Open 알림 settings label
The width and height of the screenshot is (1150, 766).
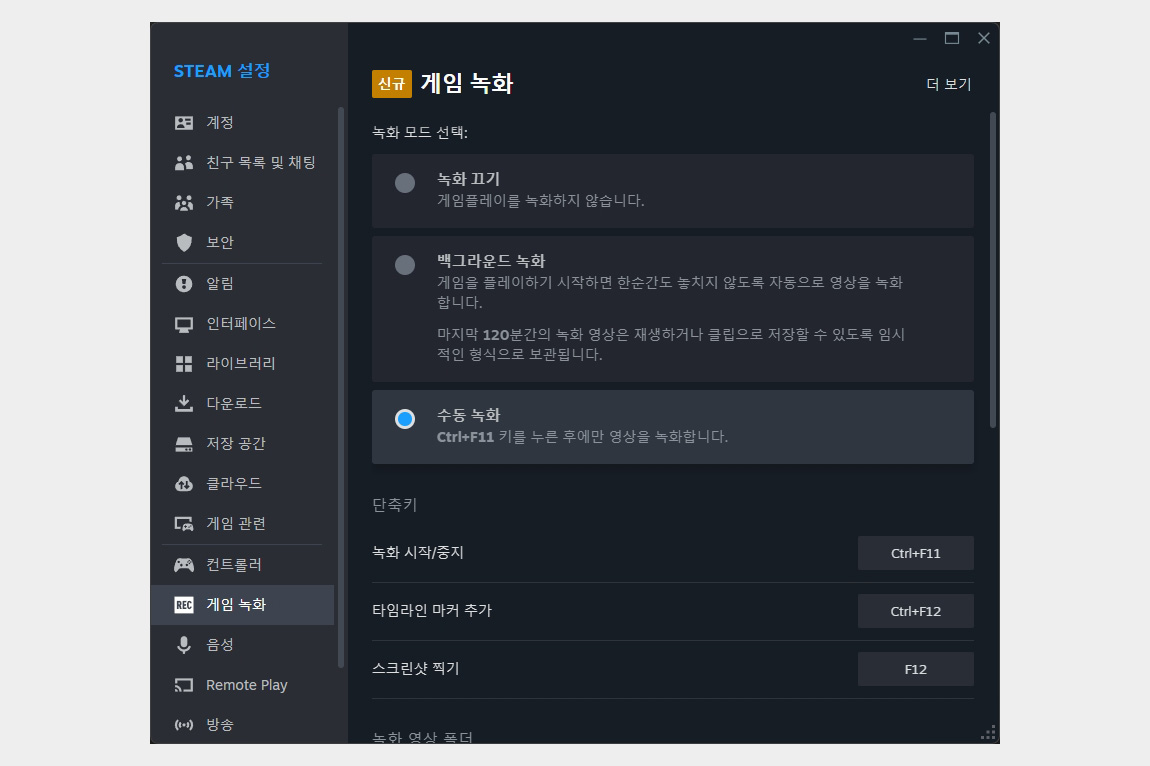220,283
